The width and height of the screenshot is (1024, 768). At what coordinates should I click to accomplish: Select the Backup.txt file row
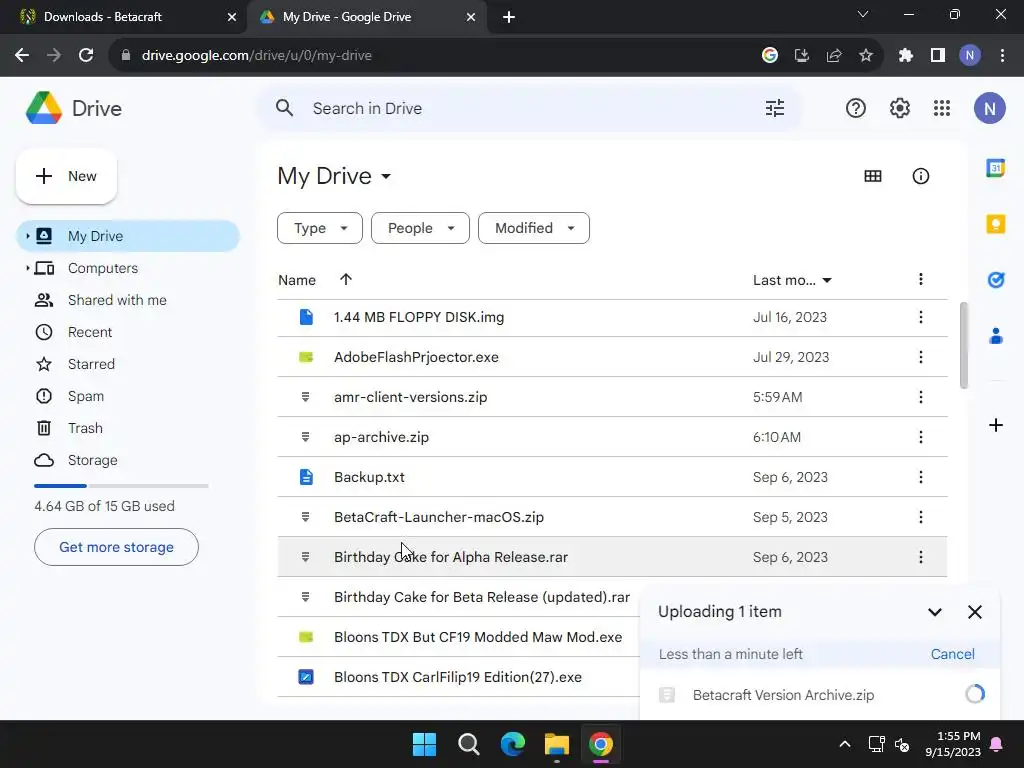pyautogui.click(x=613, y=477)
